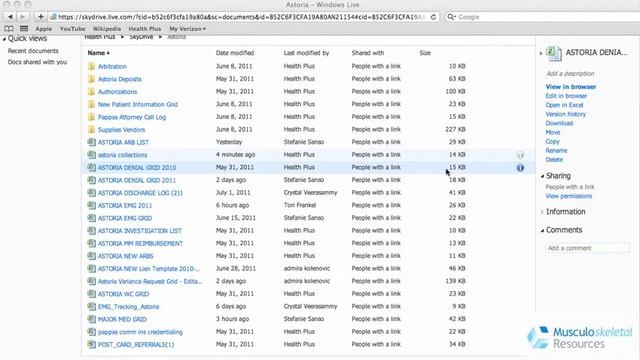
Task: Click the New Patient Information Grid folder icon
Action: (91, 104)
